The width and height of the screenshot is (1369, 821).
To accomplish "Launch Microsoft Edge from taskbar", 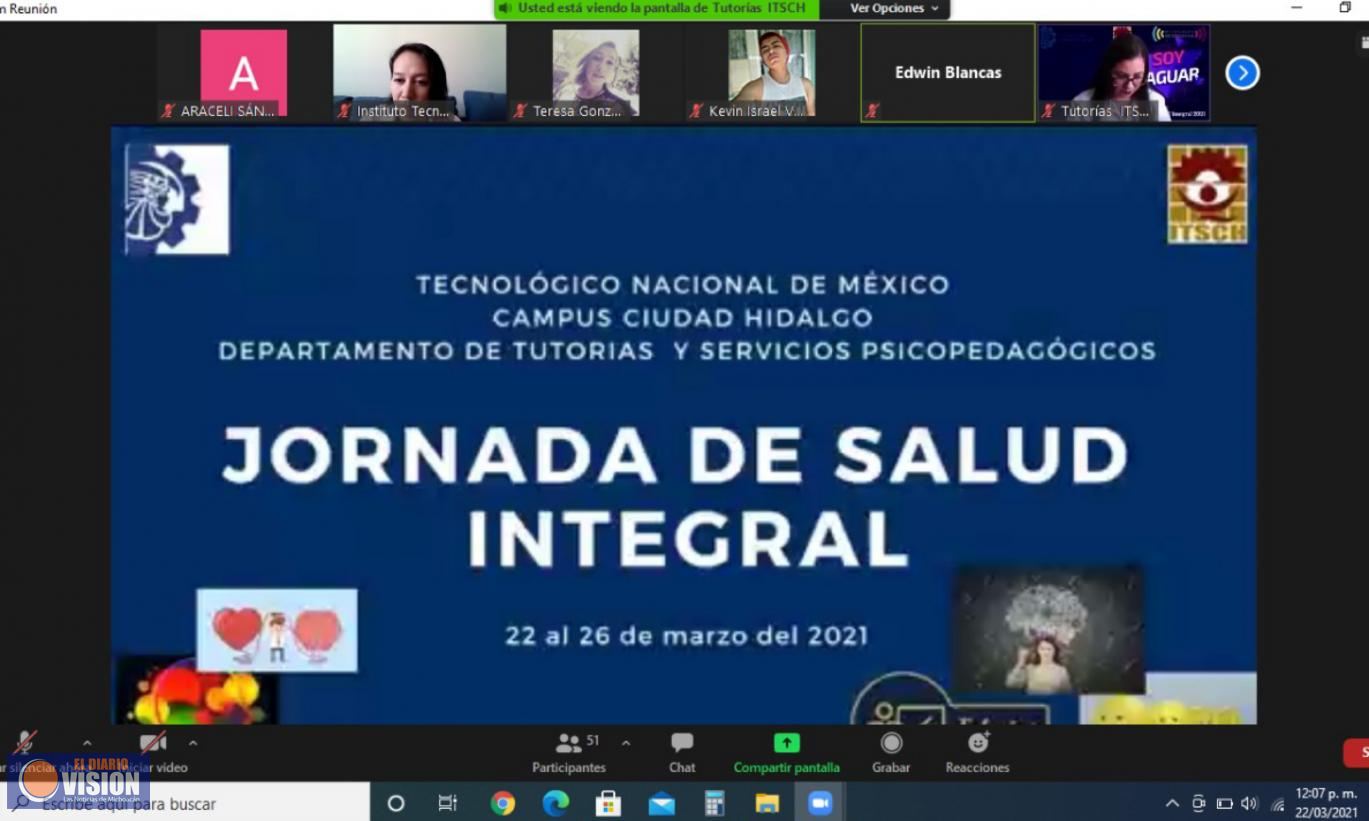I will coord(556,803).
